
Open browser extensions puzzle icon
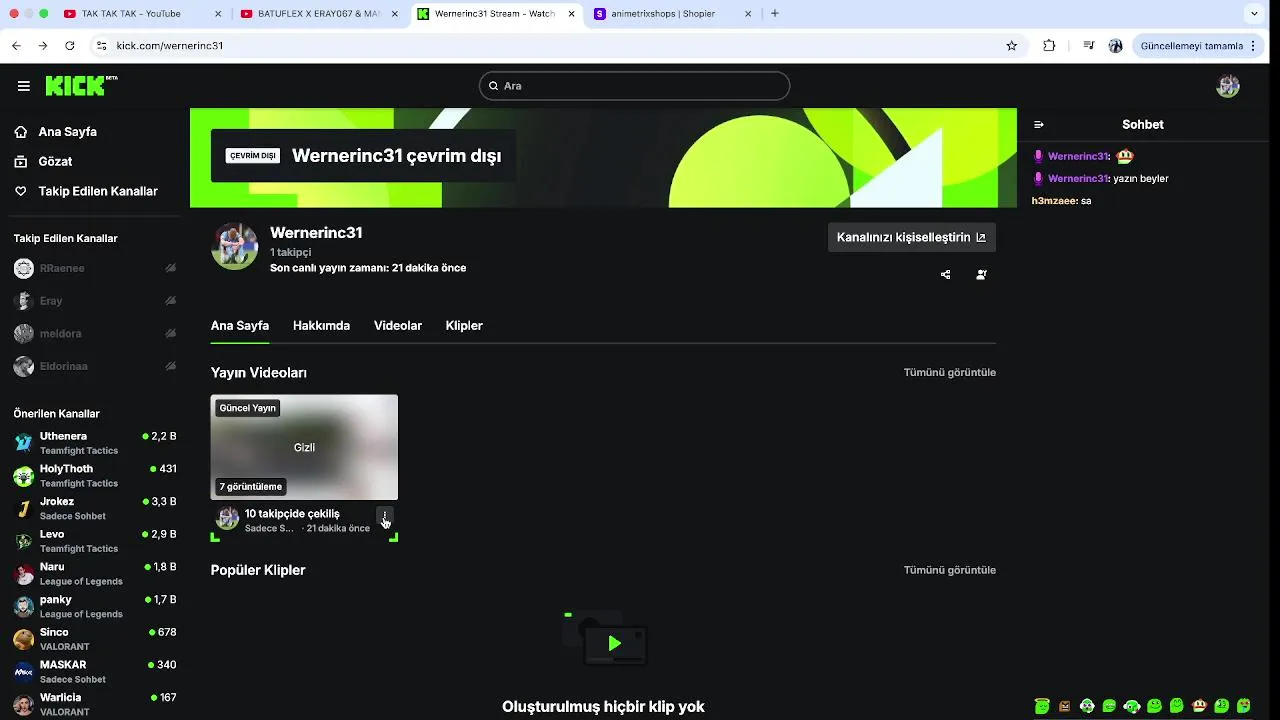pos(1049,45)
